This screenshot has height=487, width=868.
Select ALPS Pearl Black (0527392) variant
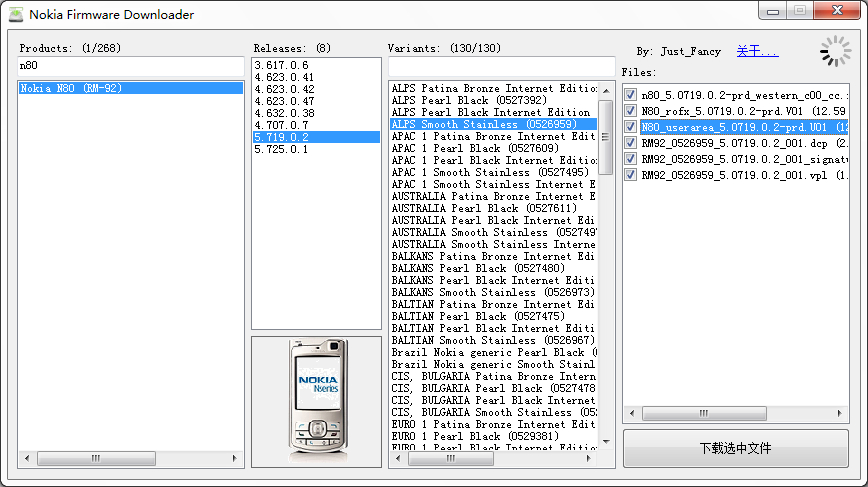493,100
